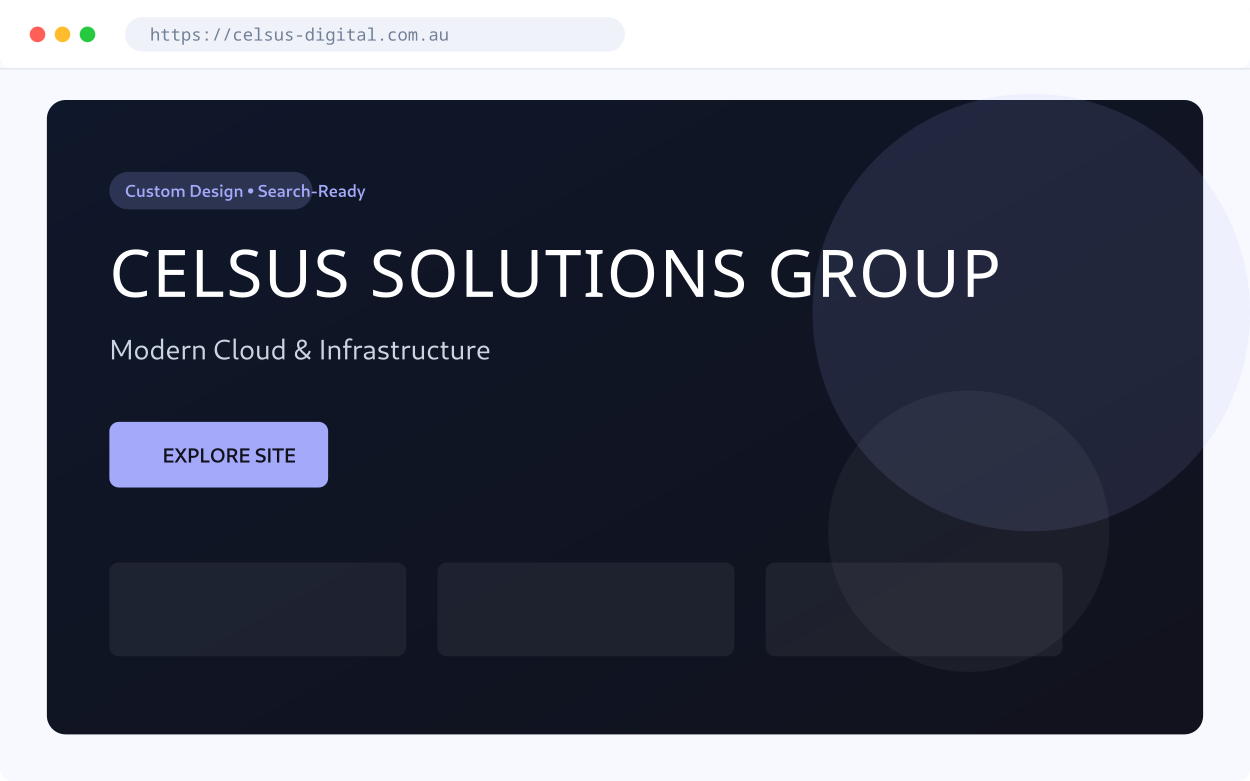The image size is (1250, 781).
Task: Click the yellow minimize window dot
Action: pos(63,34)
